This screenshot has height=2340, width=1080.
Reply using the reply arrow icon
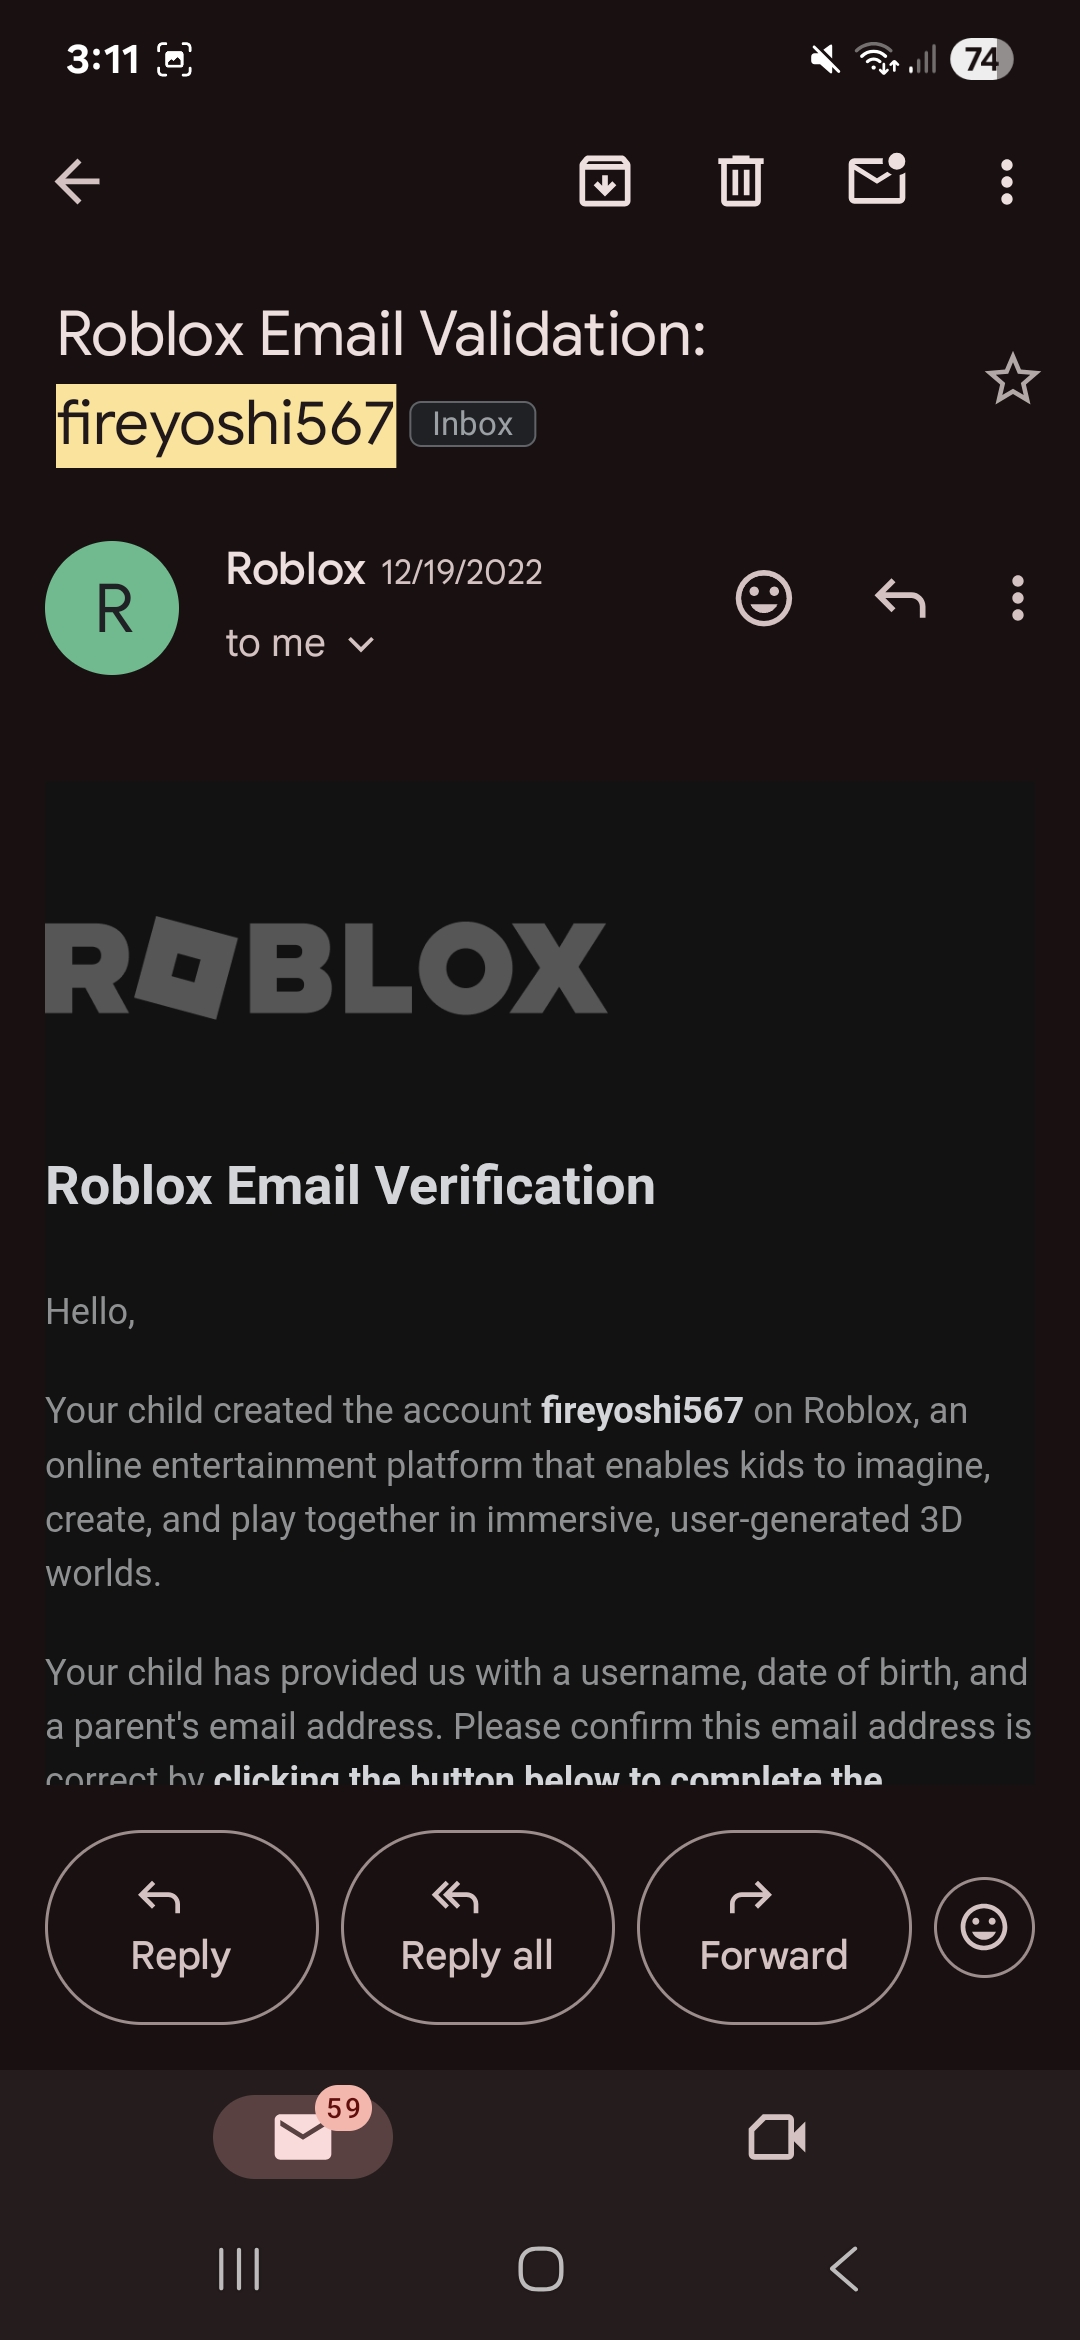[899, 599]
